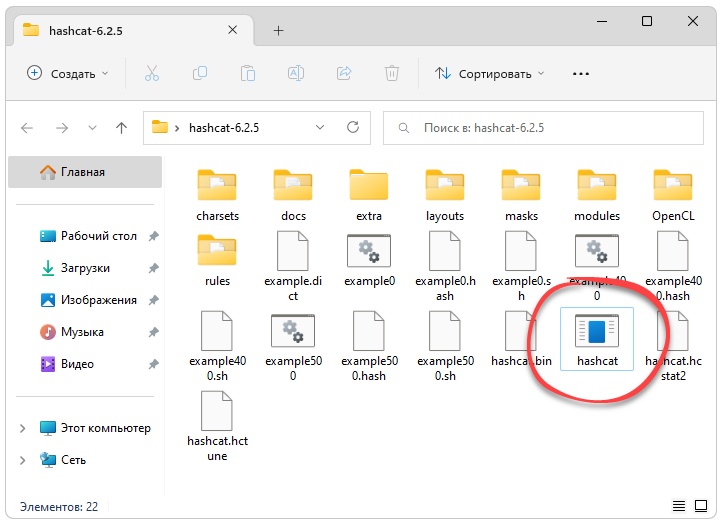Click the Copy icon in toolbar
Screen dimensions: 720x523
[200, 73]
